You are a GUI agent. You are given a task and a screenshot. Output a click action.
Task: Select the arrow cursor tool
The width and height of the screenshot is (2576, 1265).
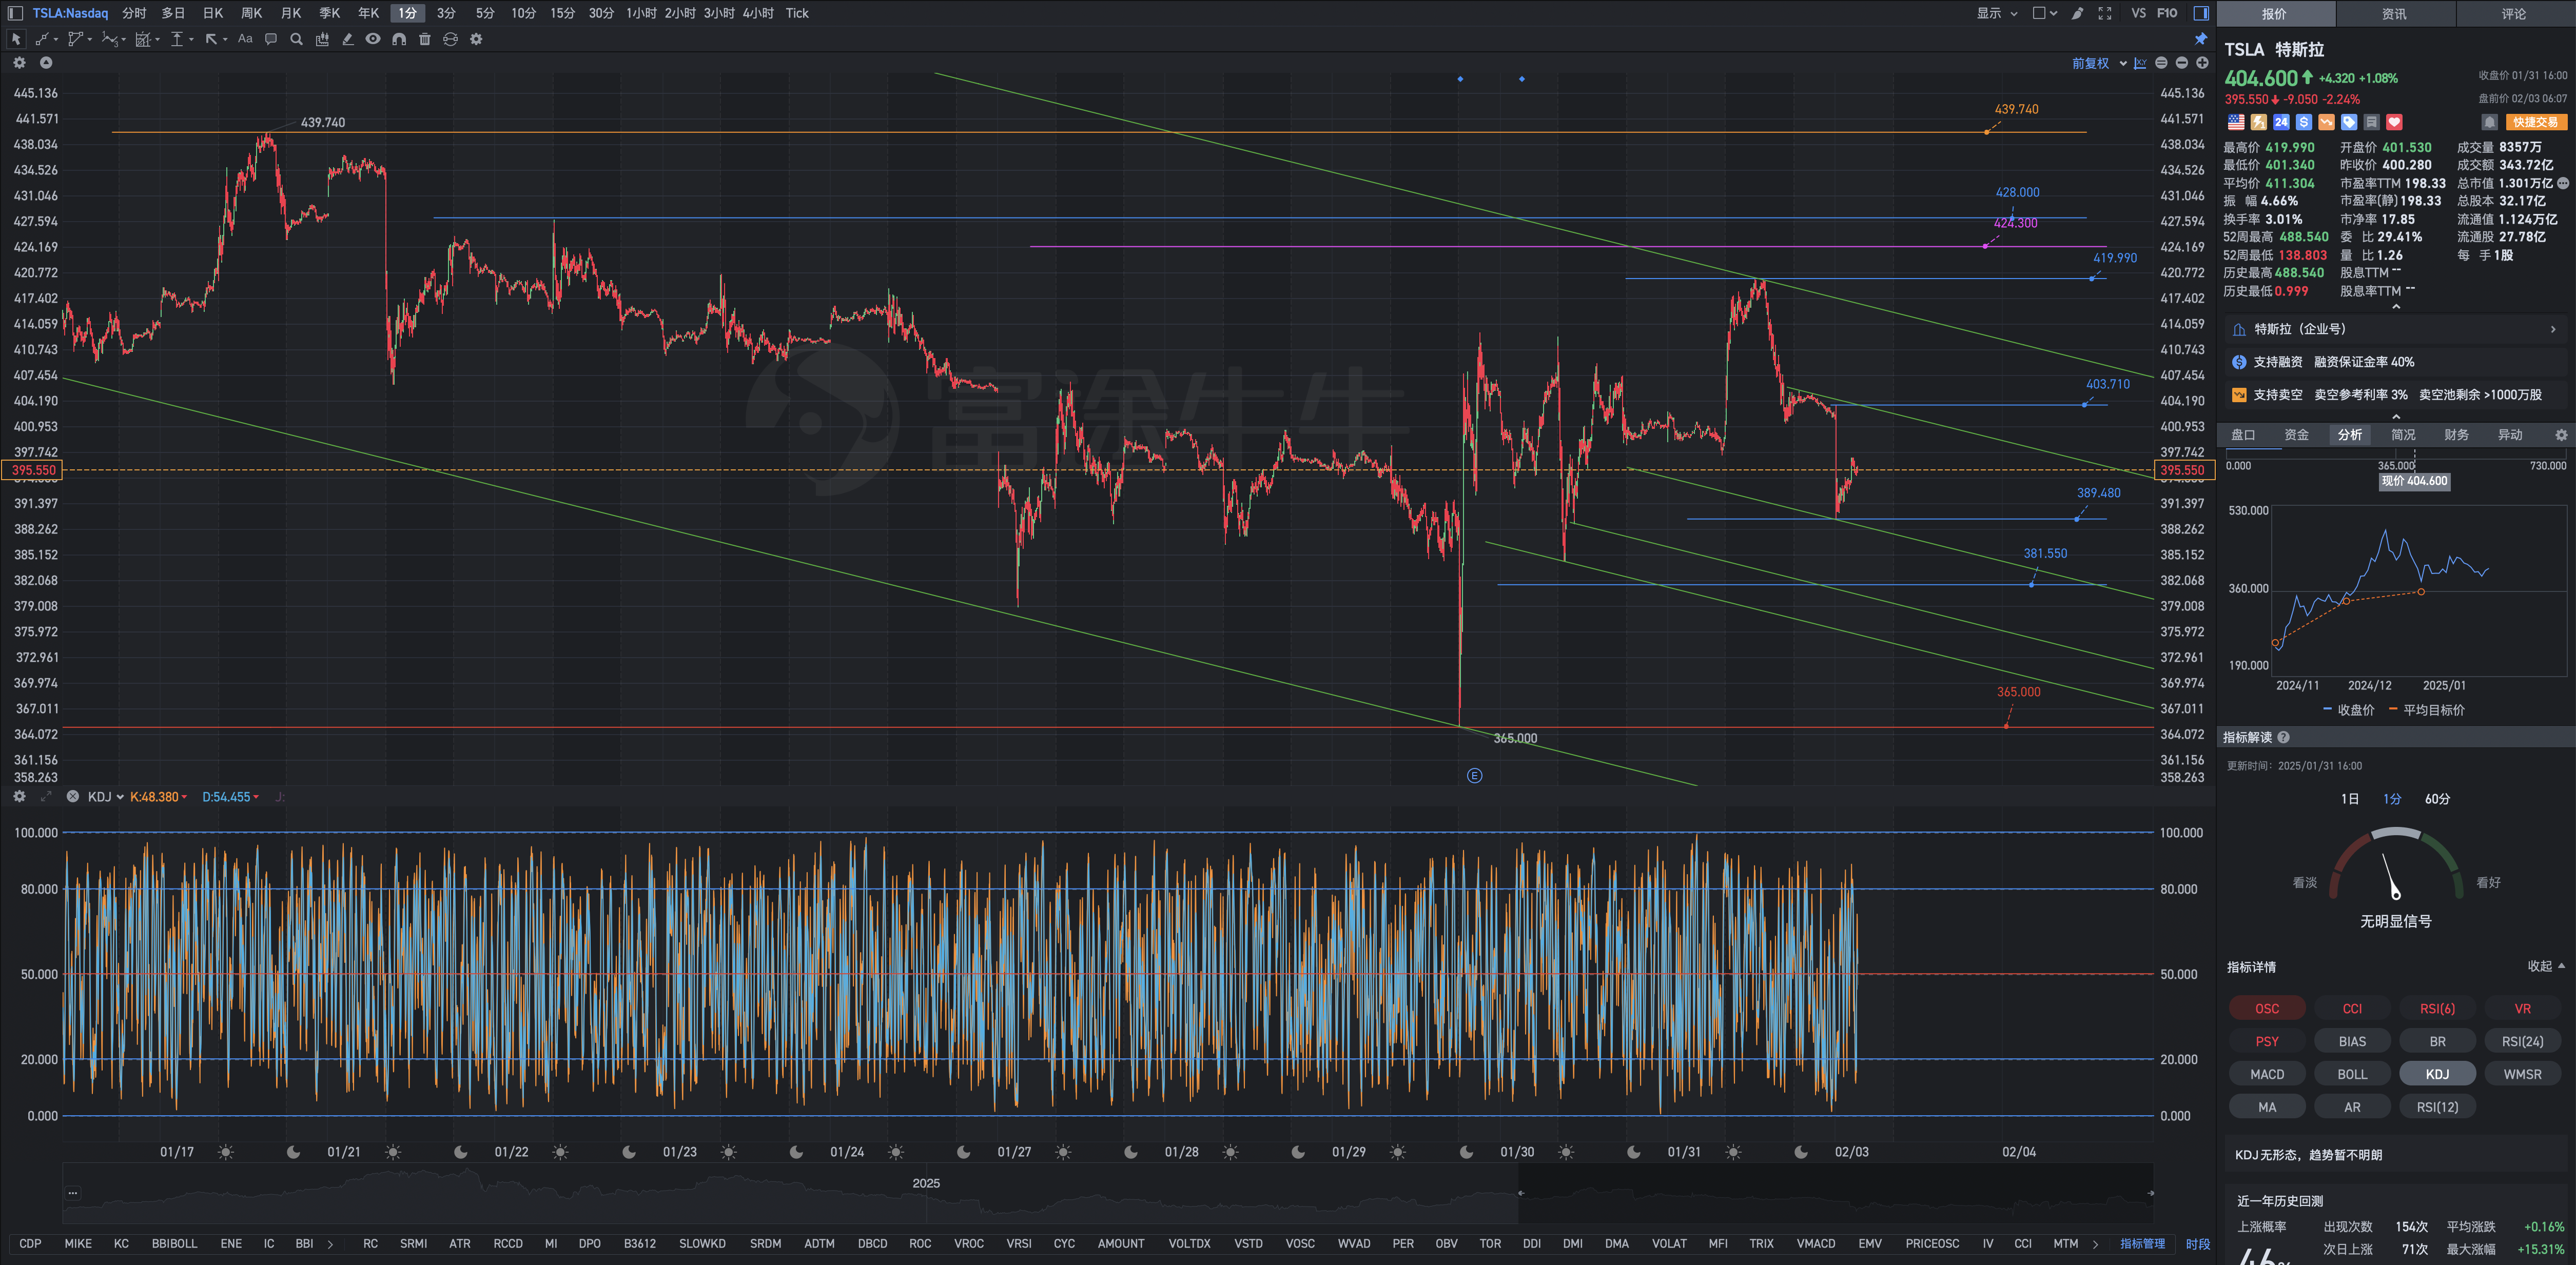coord(15,39)
